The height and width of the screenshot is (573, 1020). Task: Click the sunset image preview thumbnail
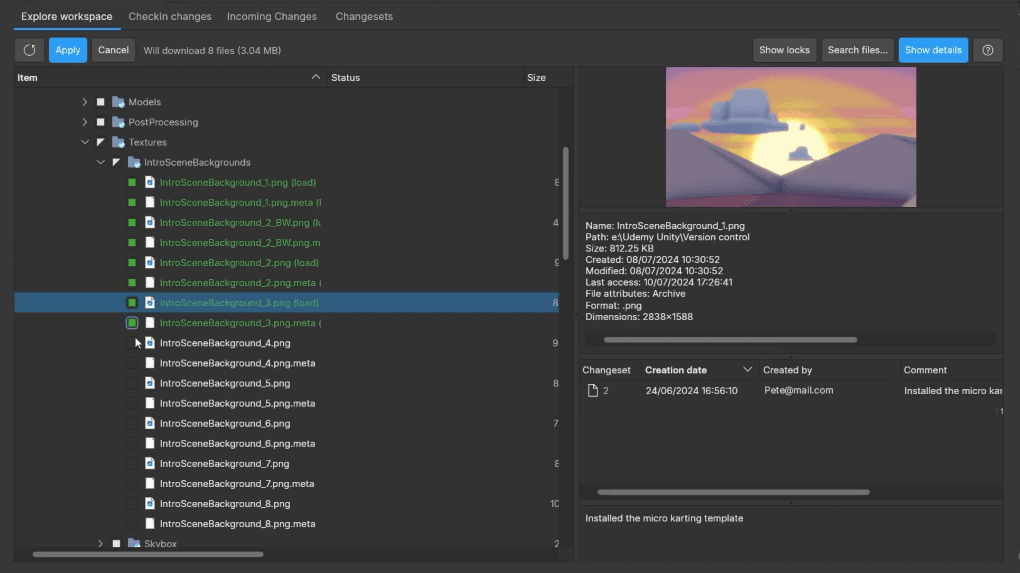click(x=791, y=137)
